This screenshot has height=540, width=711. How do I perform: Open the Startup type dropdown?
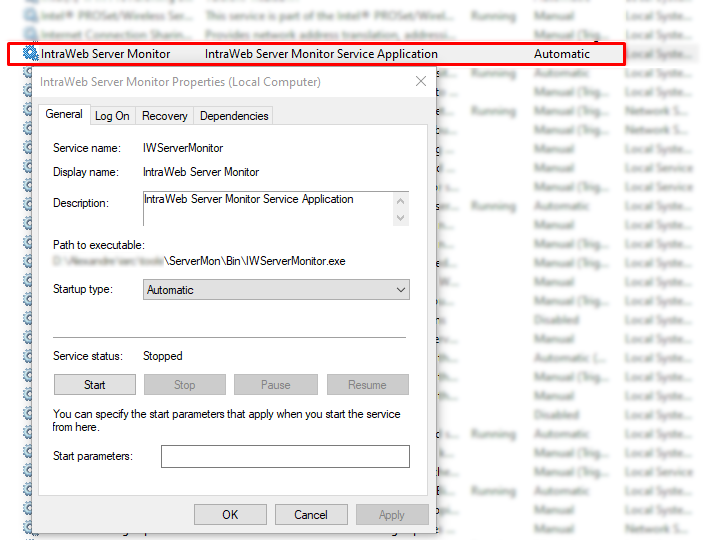(x=276, y=290)
